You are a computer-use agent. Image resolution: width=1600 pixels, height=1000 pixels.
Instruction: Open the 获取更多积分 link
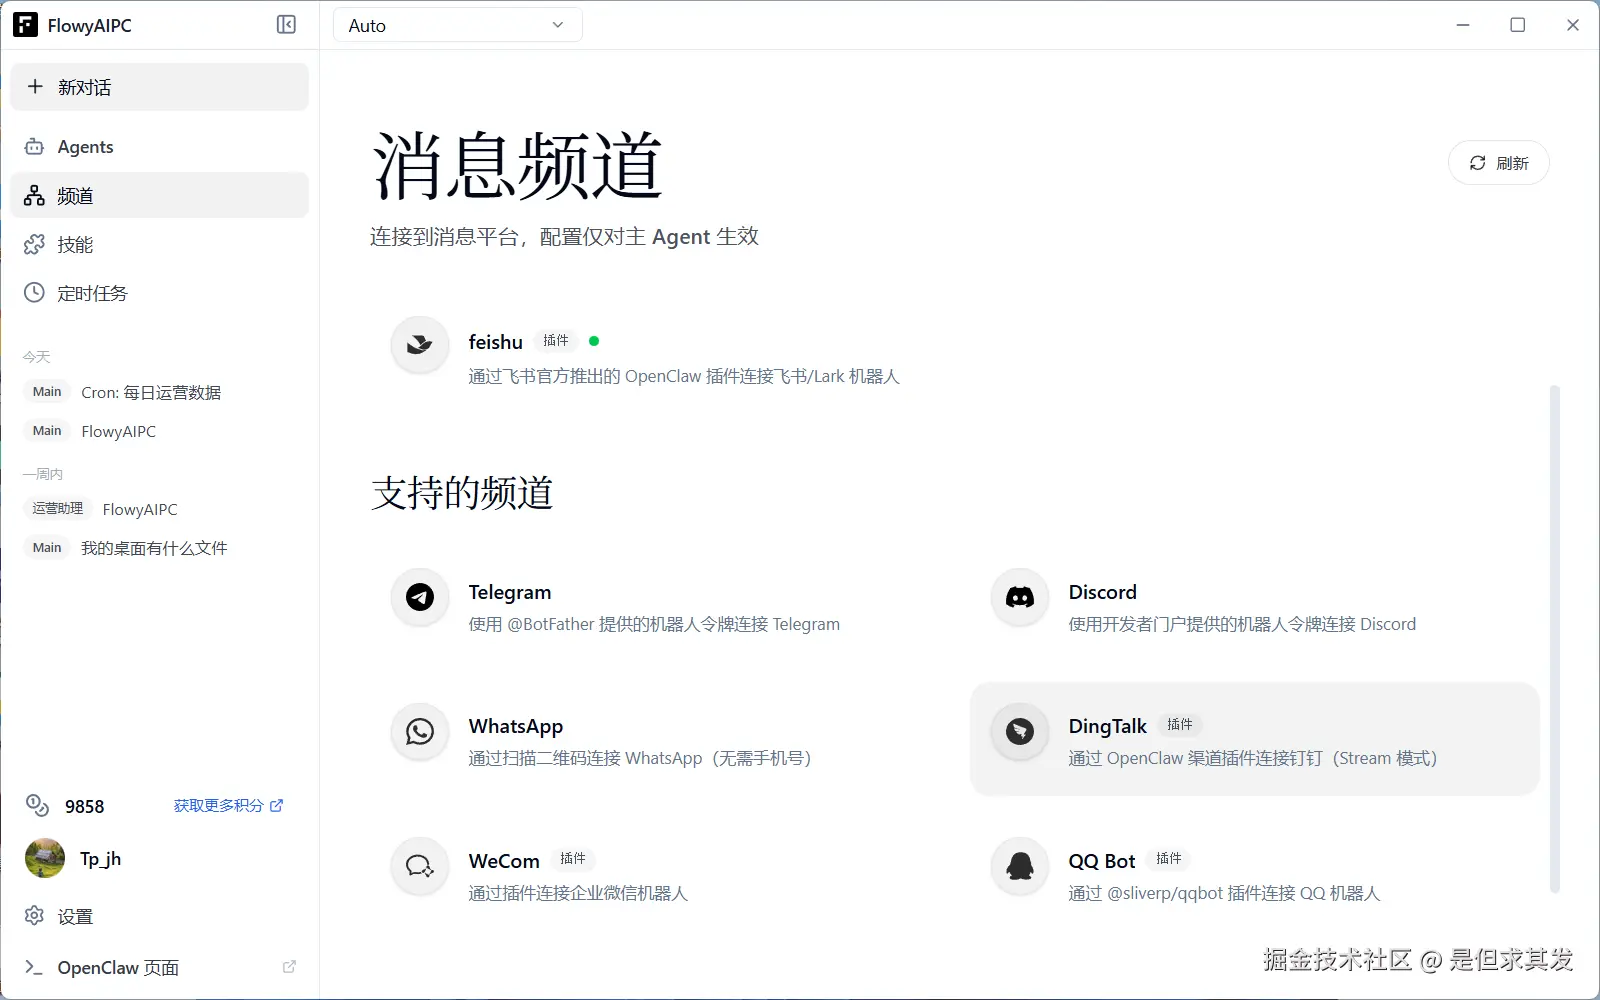tap(227, 805)
